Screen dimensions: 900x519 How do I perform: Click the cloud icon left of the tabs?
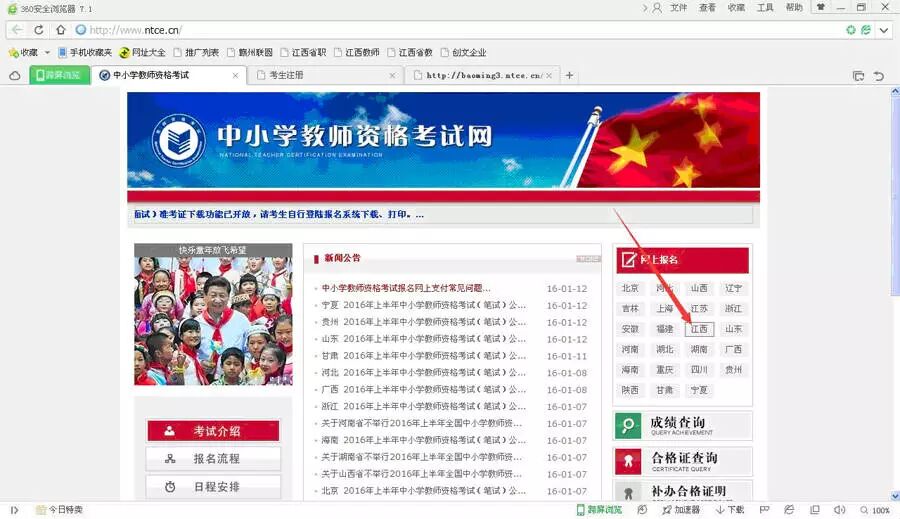point(15,75)
